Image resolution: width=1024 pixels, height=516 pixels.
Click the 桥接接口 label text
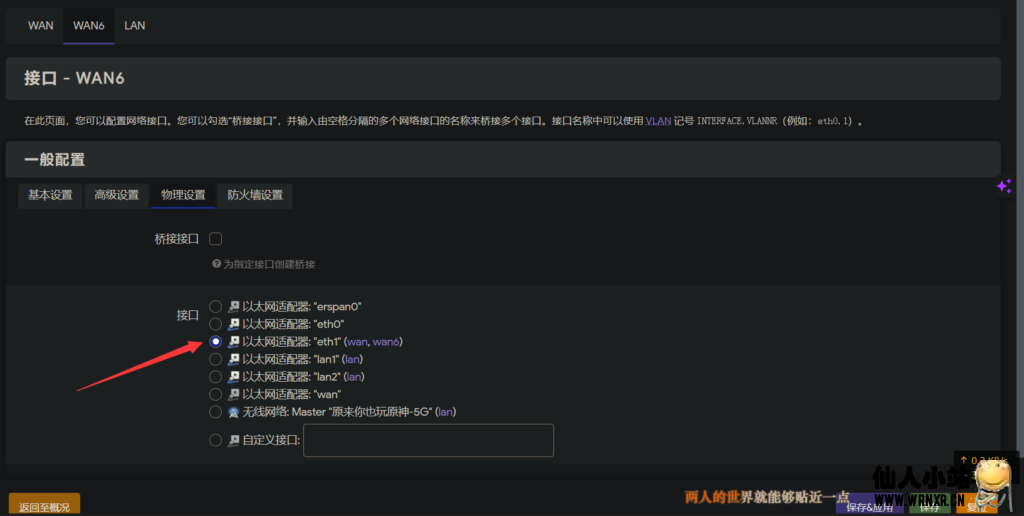pyautogui.click(x=176, y=239)
